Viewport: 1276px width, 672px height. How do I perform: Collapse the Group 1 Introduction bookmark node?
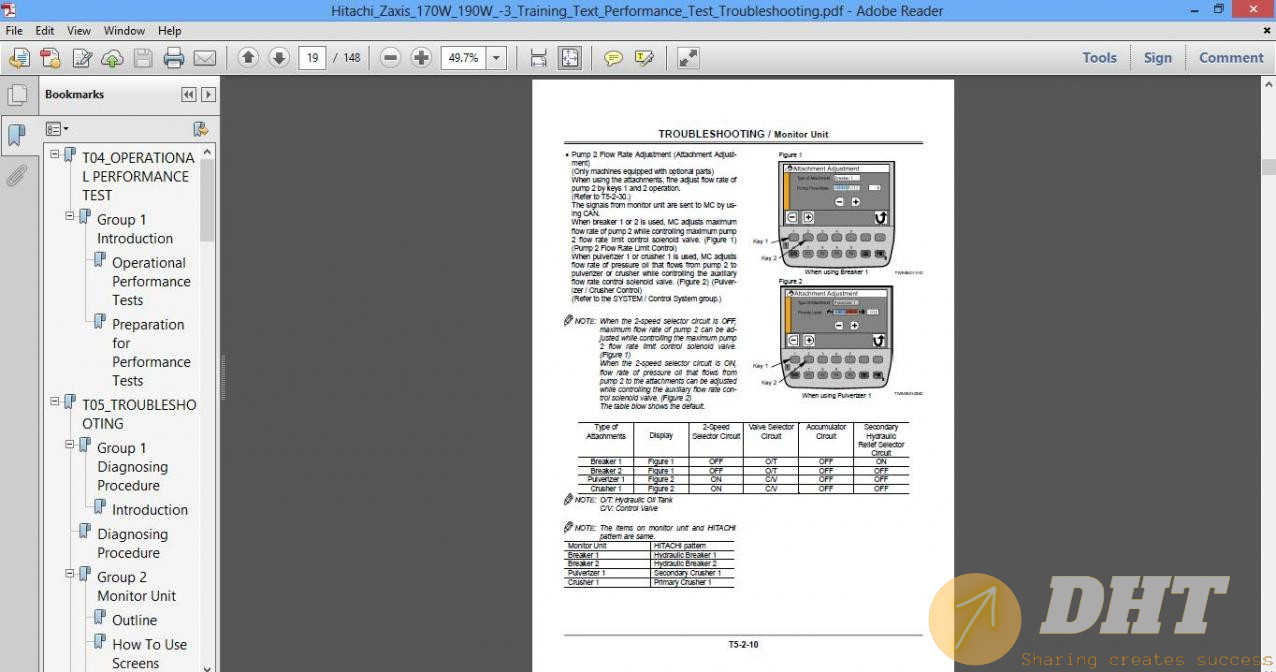[70, 216]
